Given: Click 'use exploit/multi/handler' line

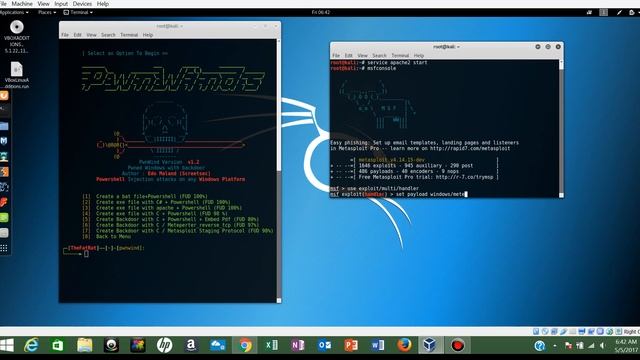Looking at the screenshot, I should (374, 189).
